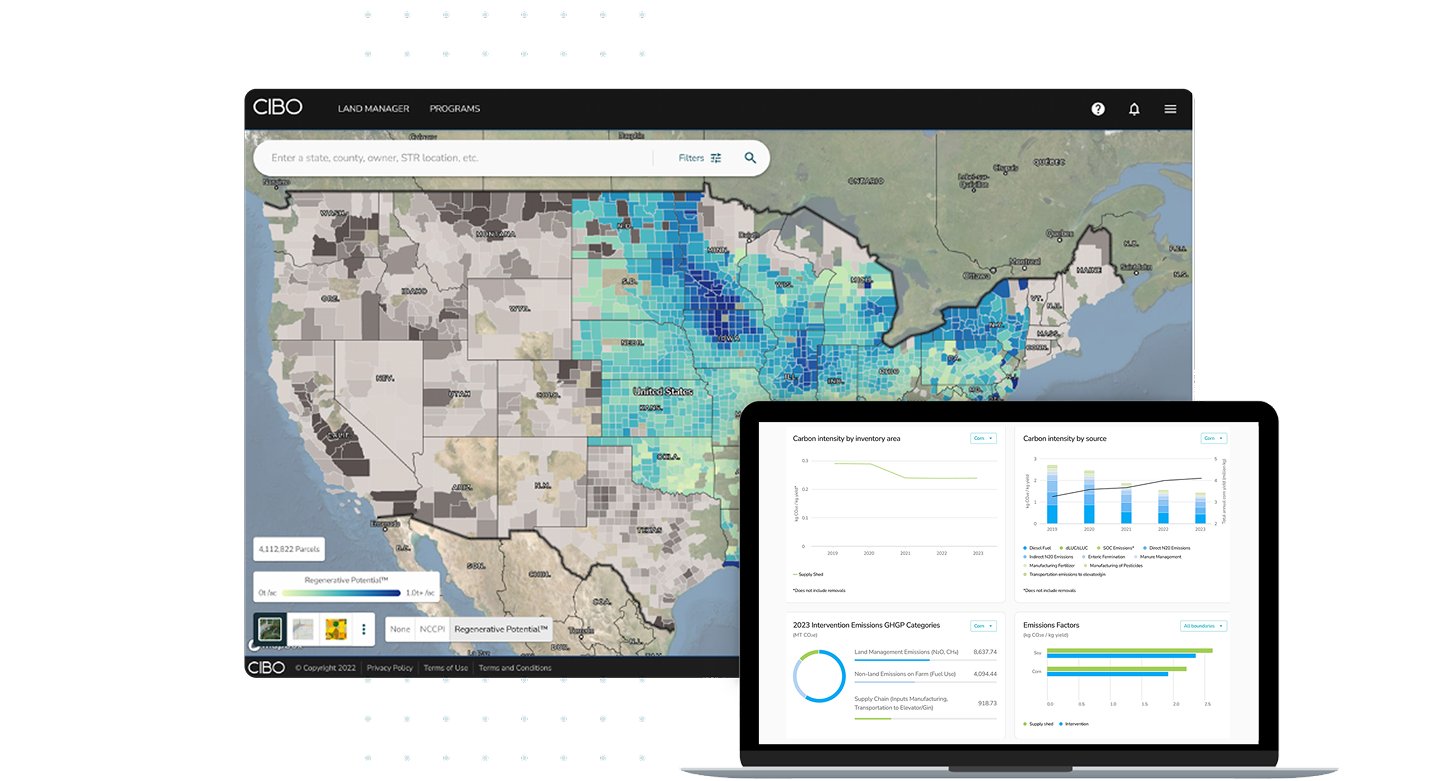Click the Non-land Emissions on Farm row
This screenshot has width=1439, height=781.
pos(926,678)
